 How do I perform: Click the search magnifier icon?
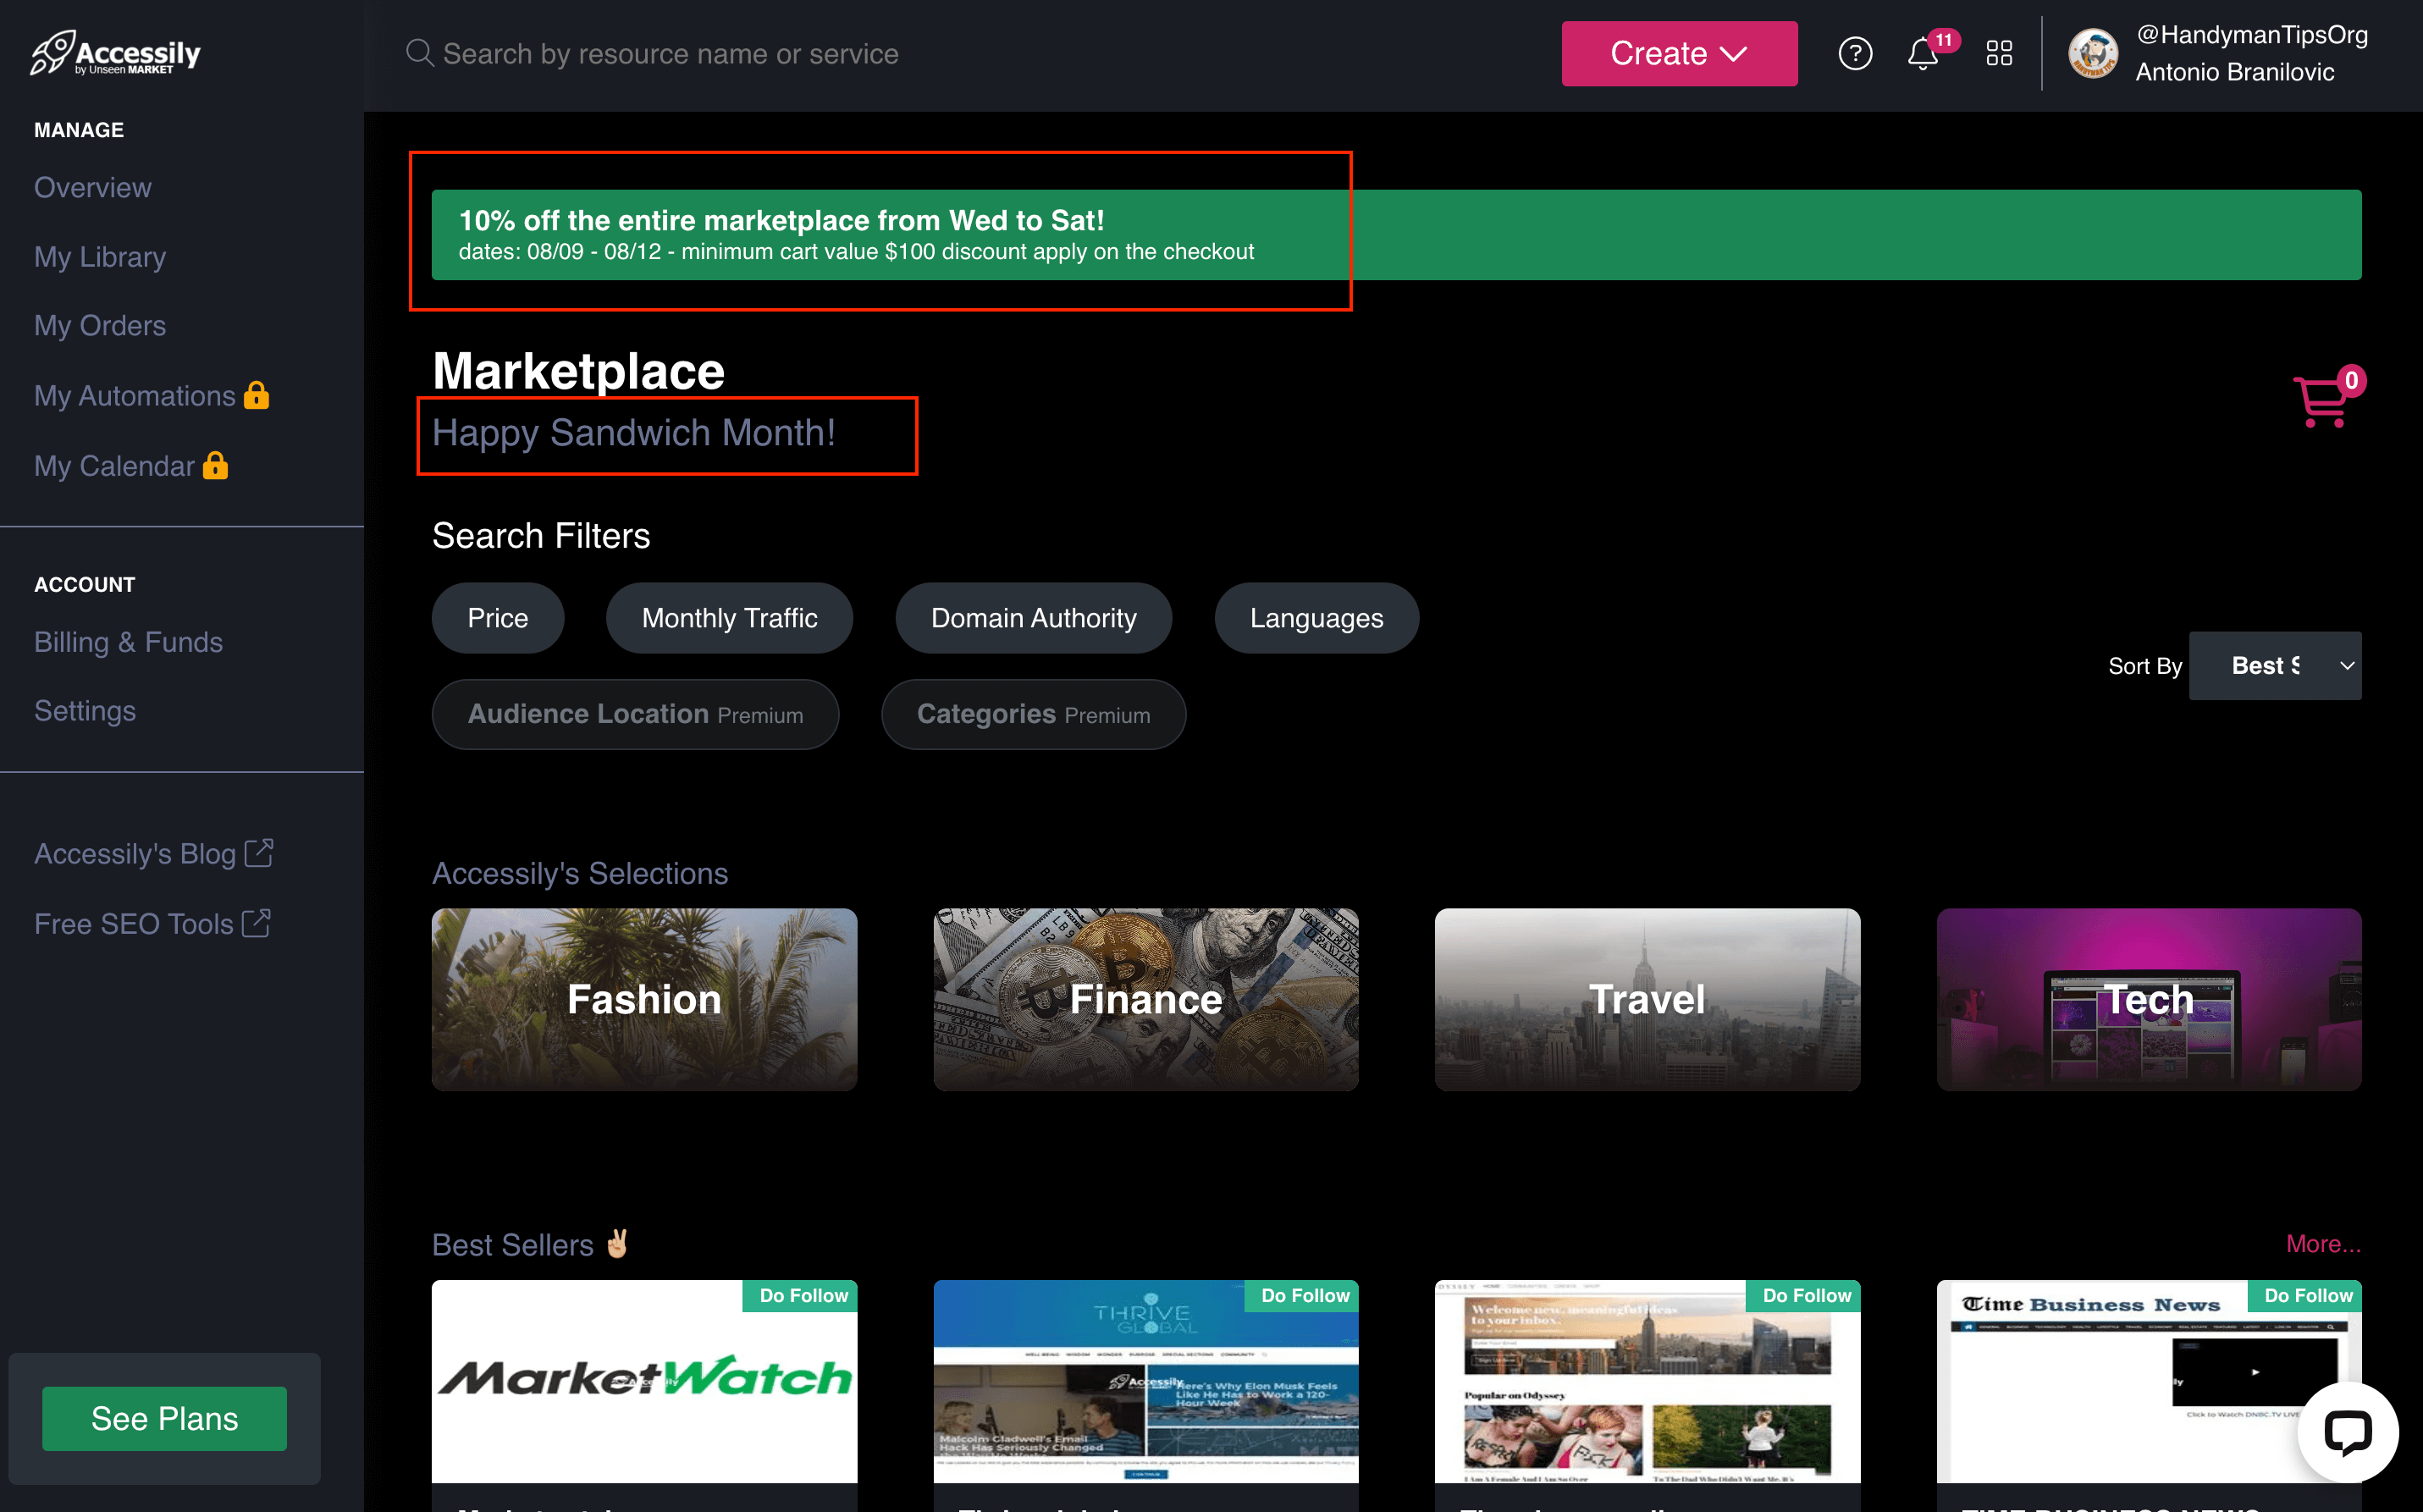(420, 53)
